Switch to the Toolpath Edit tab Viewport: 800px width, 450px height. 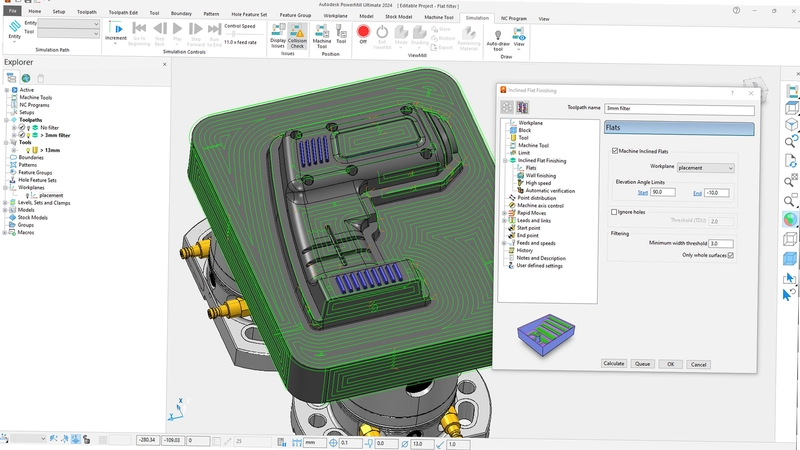coord(123,12)
